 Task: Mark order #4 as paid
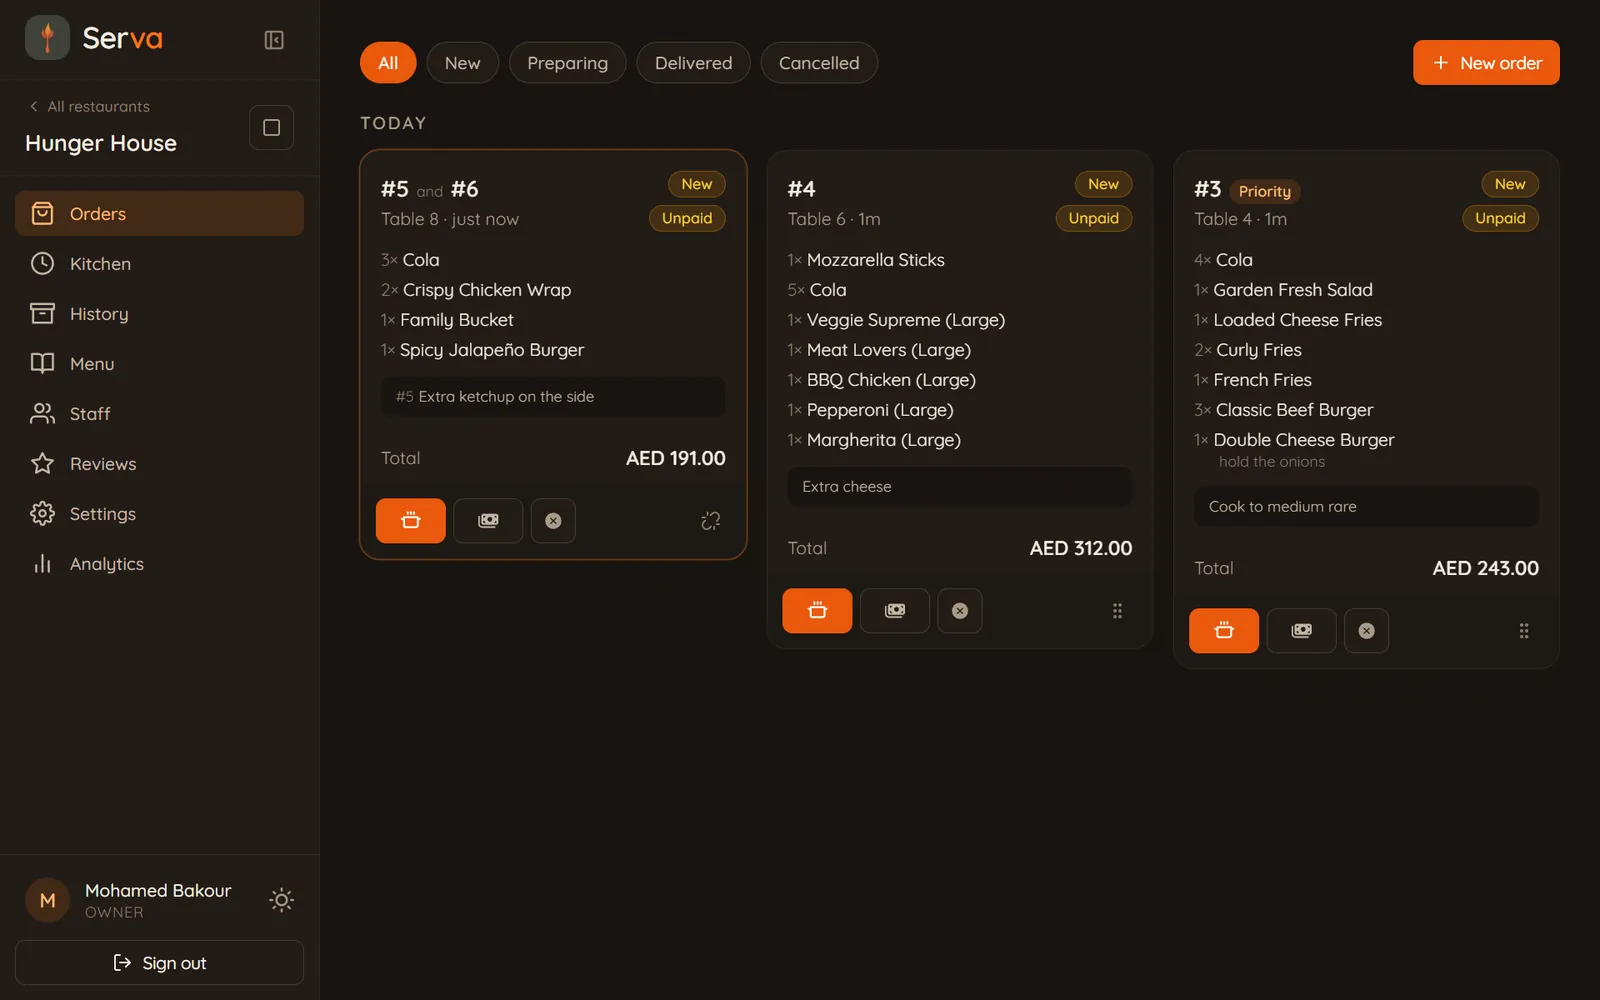(895, 611)
